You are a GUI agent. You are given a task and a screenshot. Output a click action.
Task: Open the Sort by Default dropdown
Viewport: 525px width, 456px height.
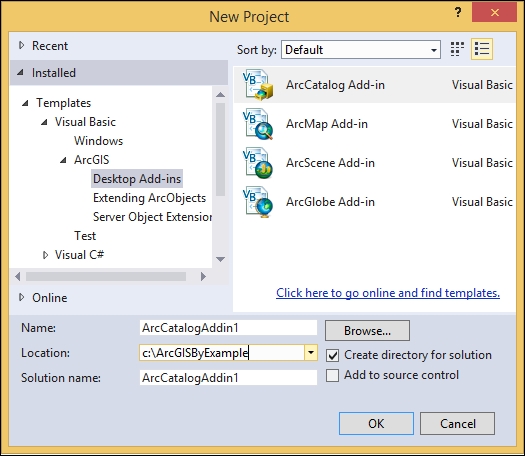(361, 50)
